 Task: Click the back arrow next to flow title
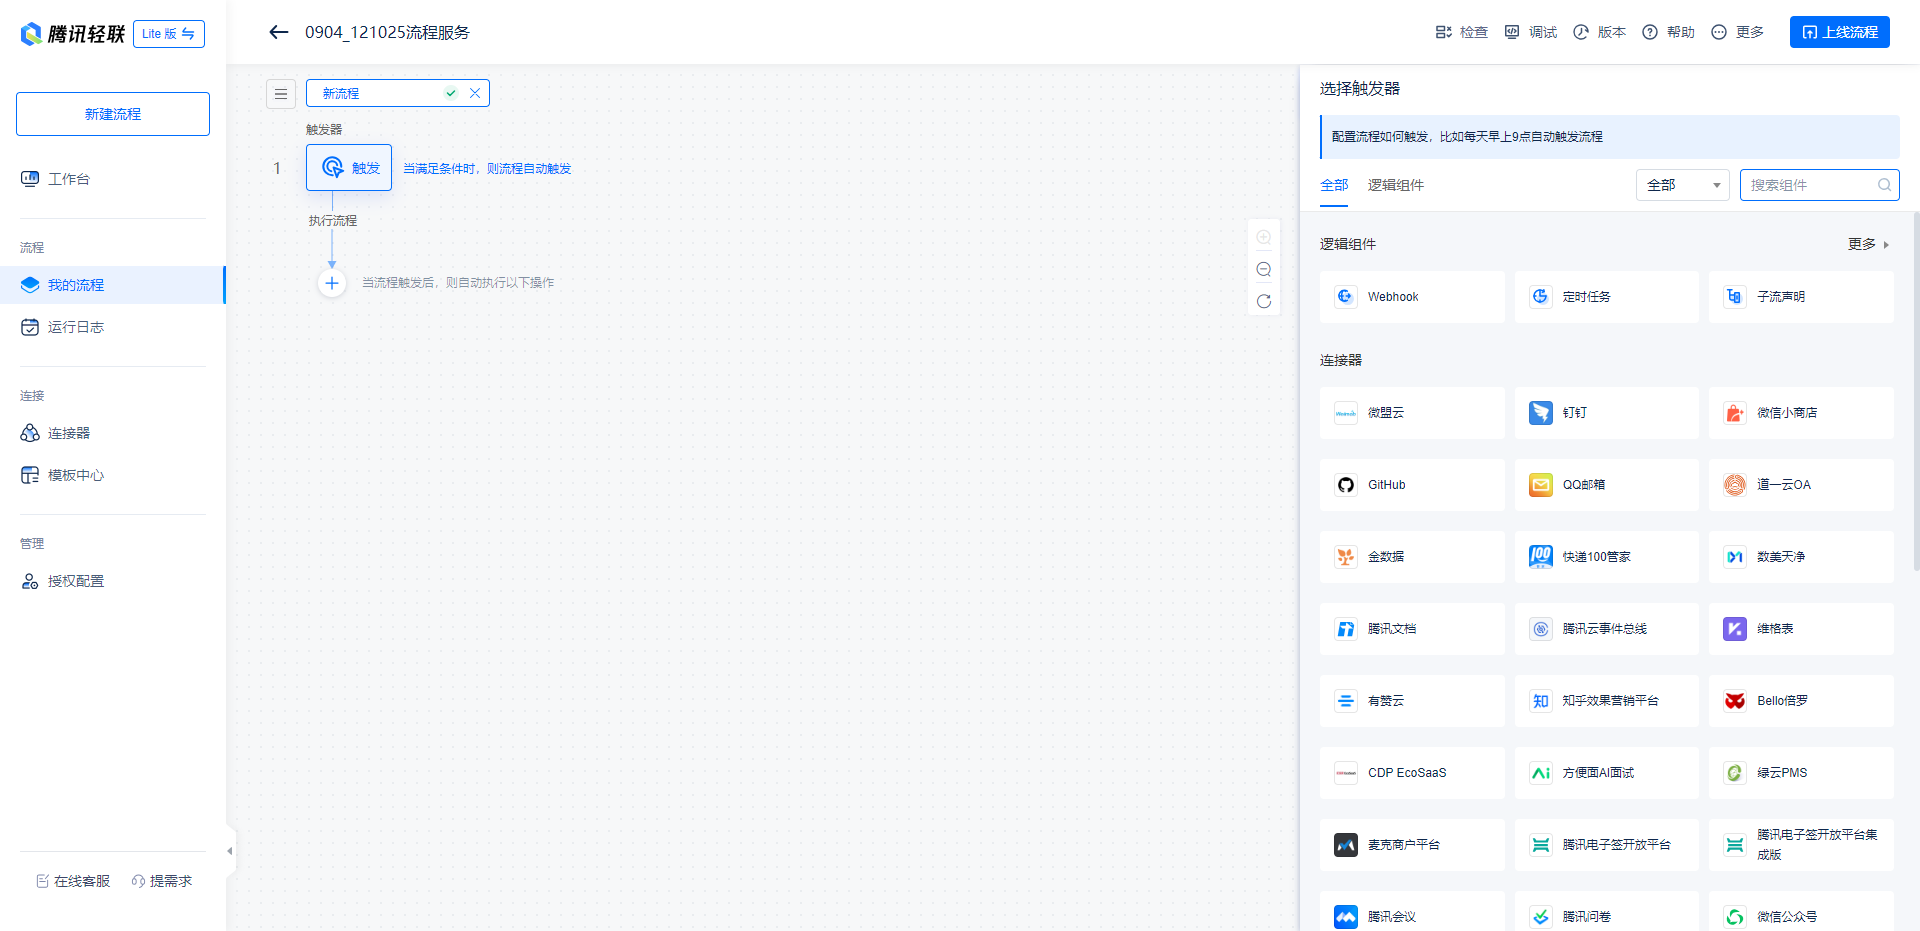[279, 32]
